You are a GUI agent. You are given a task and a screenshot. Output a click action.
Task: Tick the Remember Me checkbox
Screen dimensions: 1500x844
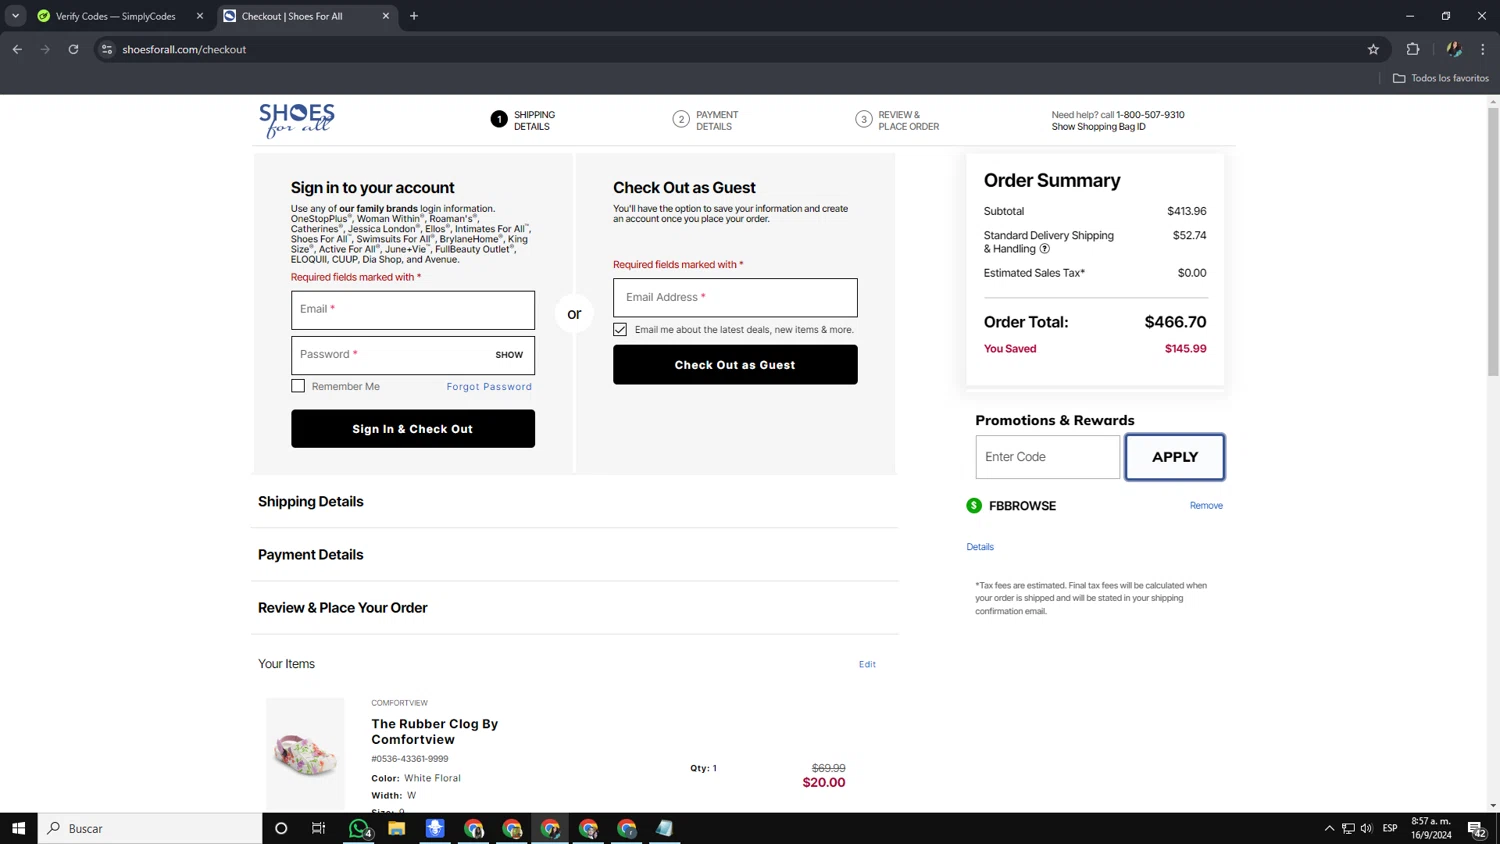pos(298,386)
